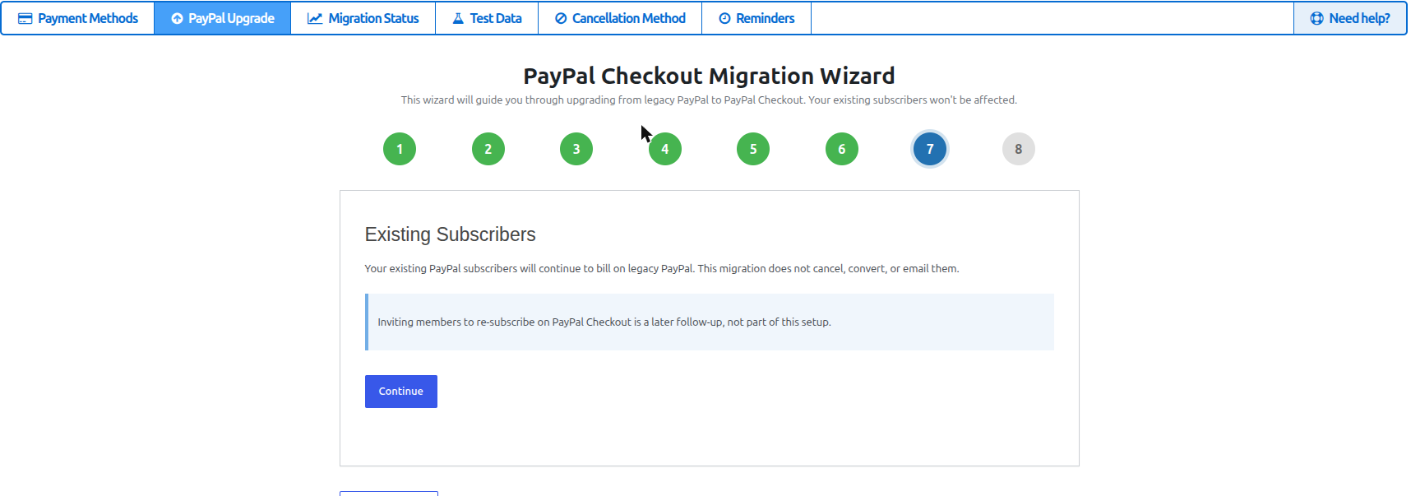Viewport: 1411px width, 496px height.
Task: Switch to the Migration Status tab
Action: tap(363, 18)
